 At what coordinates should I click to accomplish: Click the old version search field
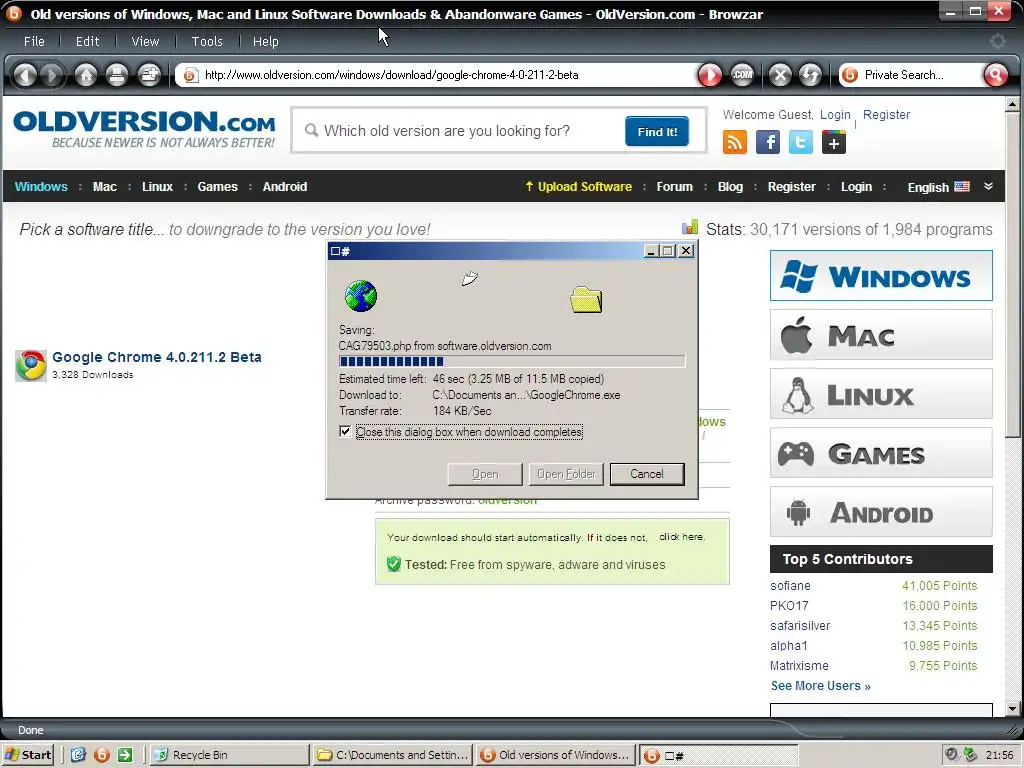[464, 131]
